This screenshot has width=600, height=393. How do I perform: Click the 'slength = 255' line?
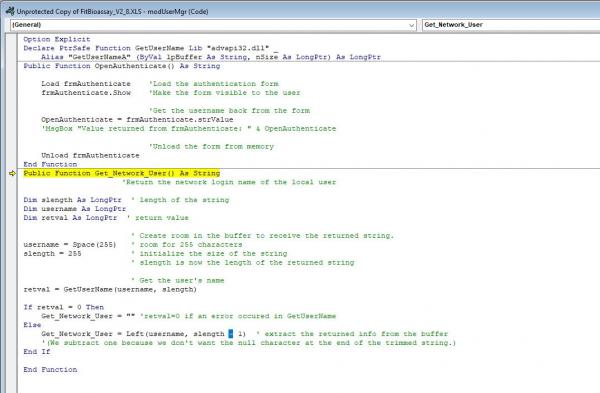[52, 254]
